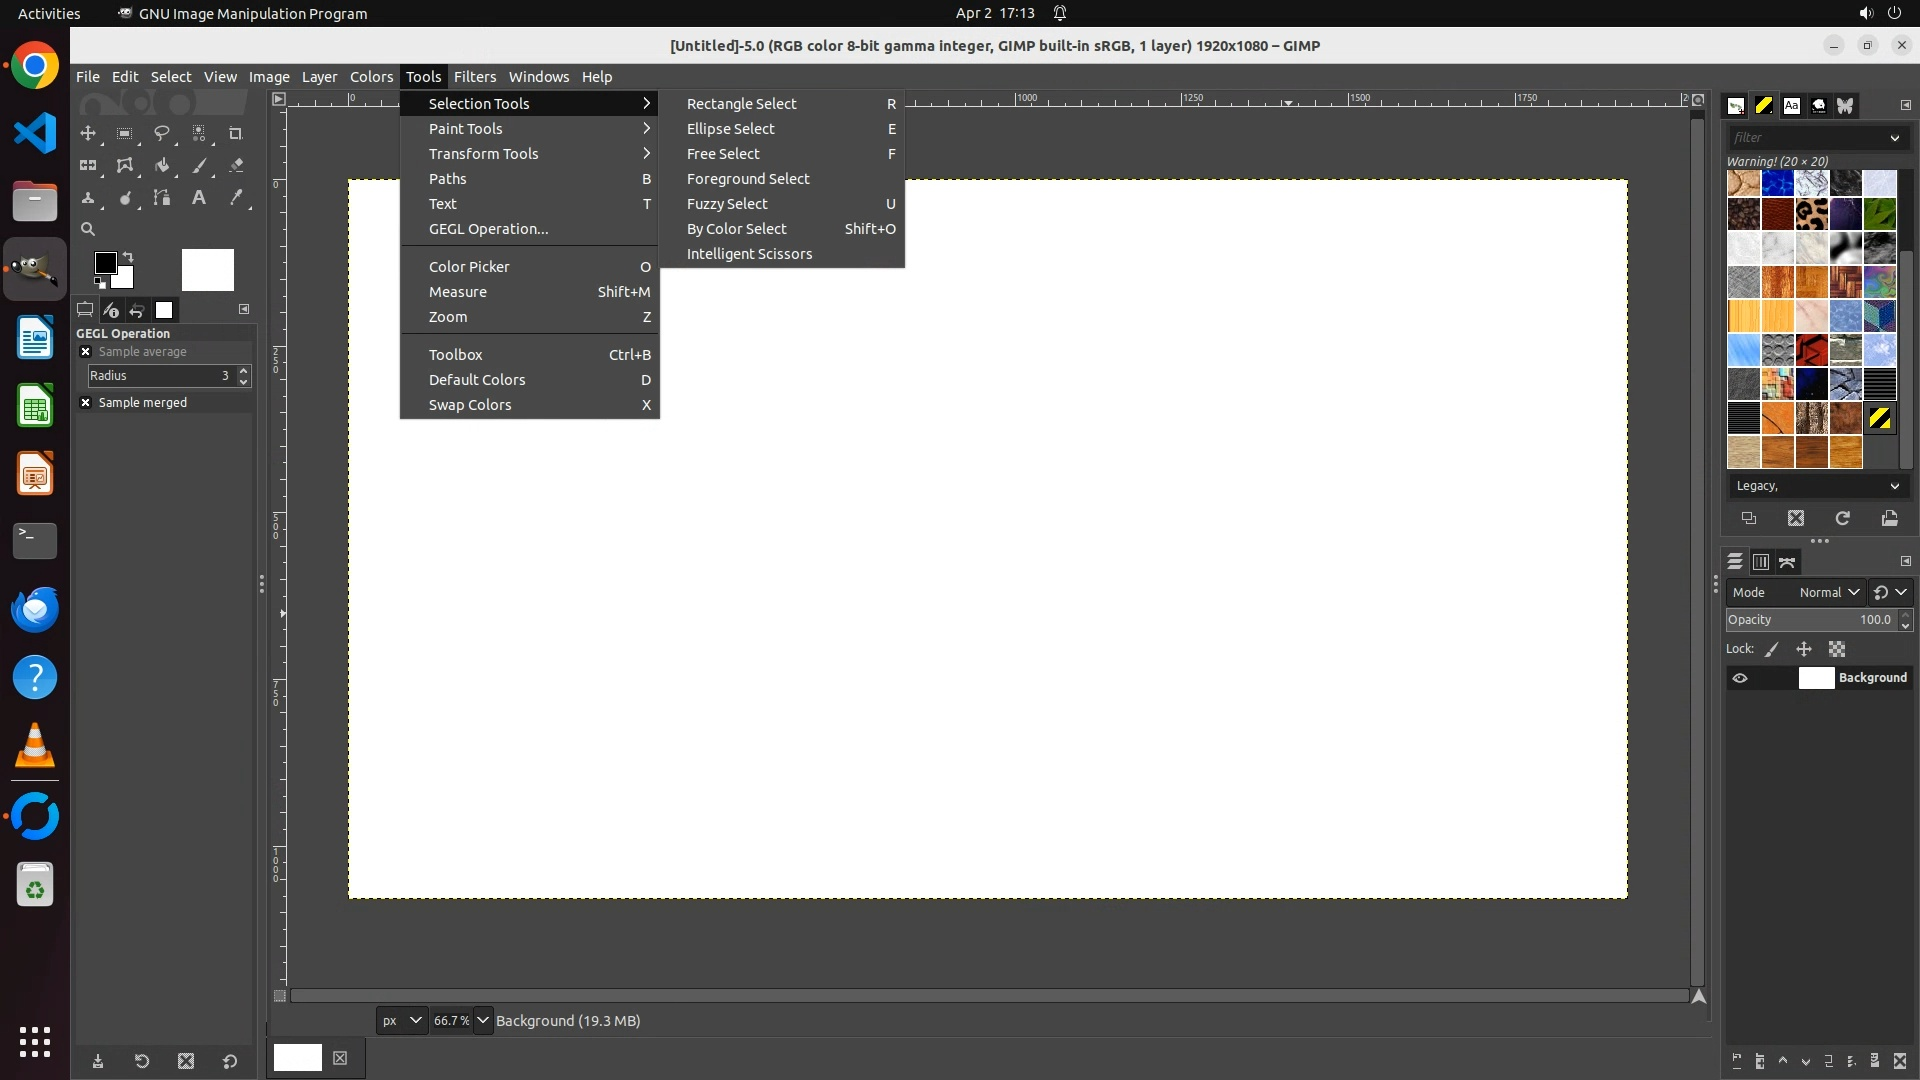Open the zoom percentage dropdown
This screenshot has width=1920, height=1080.
(x=483, y=1020)
